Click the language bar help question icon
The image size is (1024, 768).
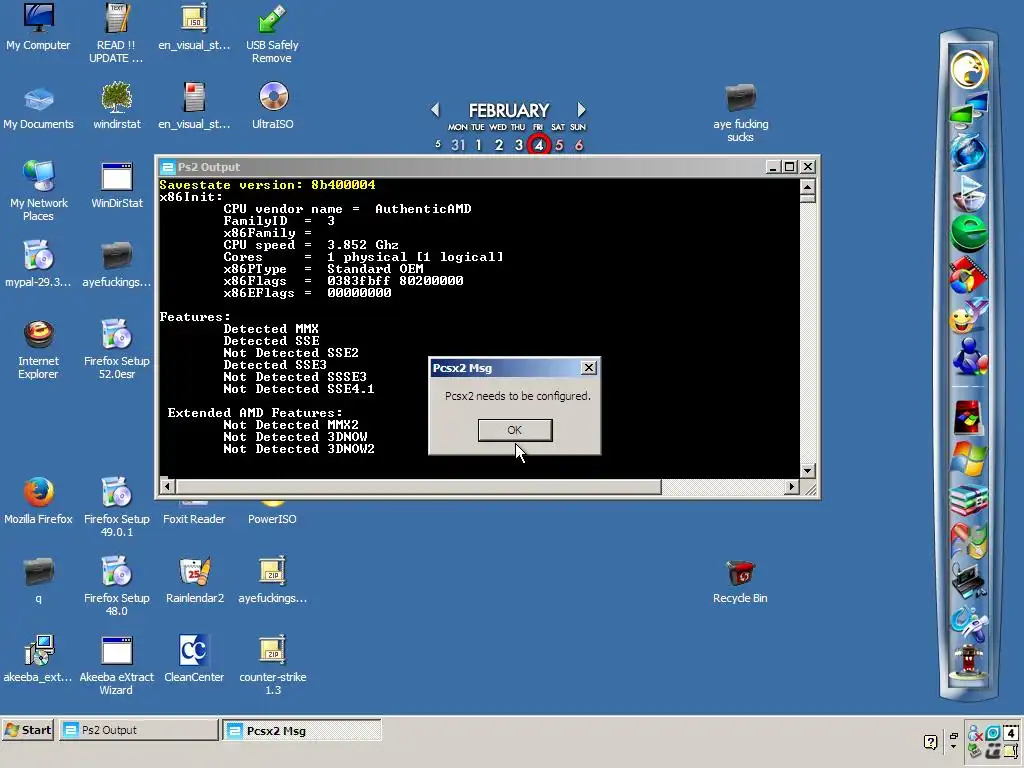coord(931,741)
